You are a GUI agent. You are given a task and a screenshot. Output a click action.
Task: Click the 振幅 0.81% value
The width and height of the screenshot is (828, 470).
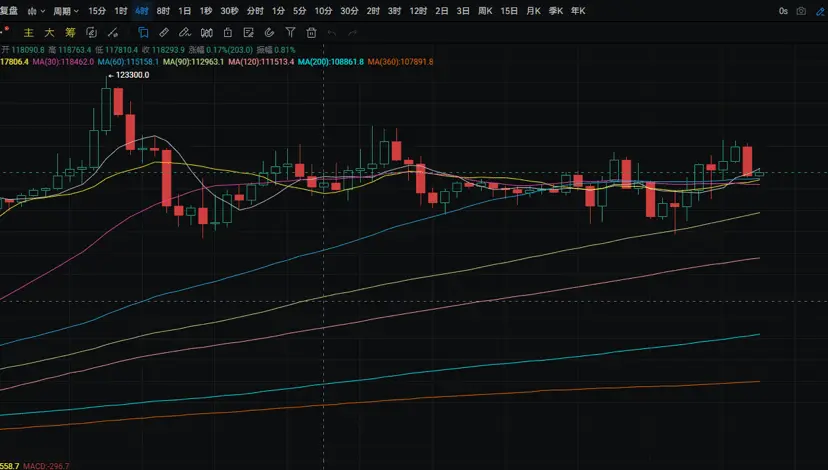coord(276,50)
